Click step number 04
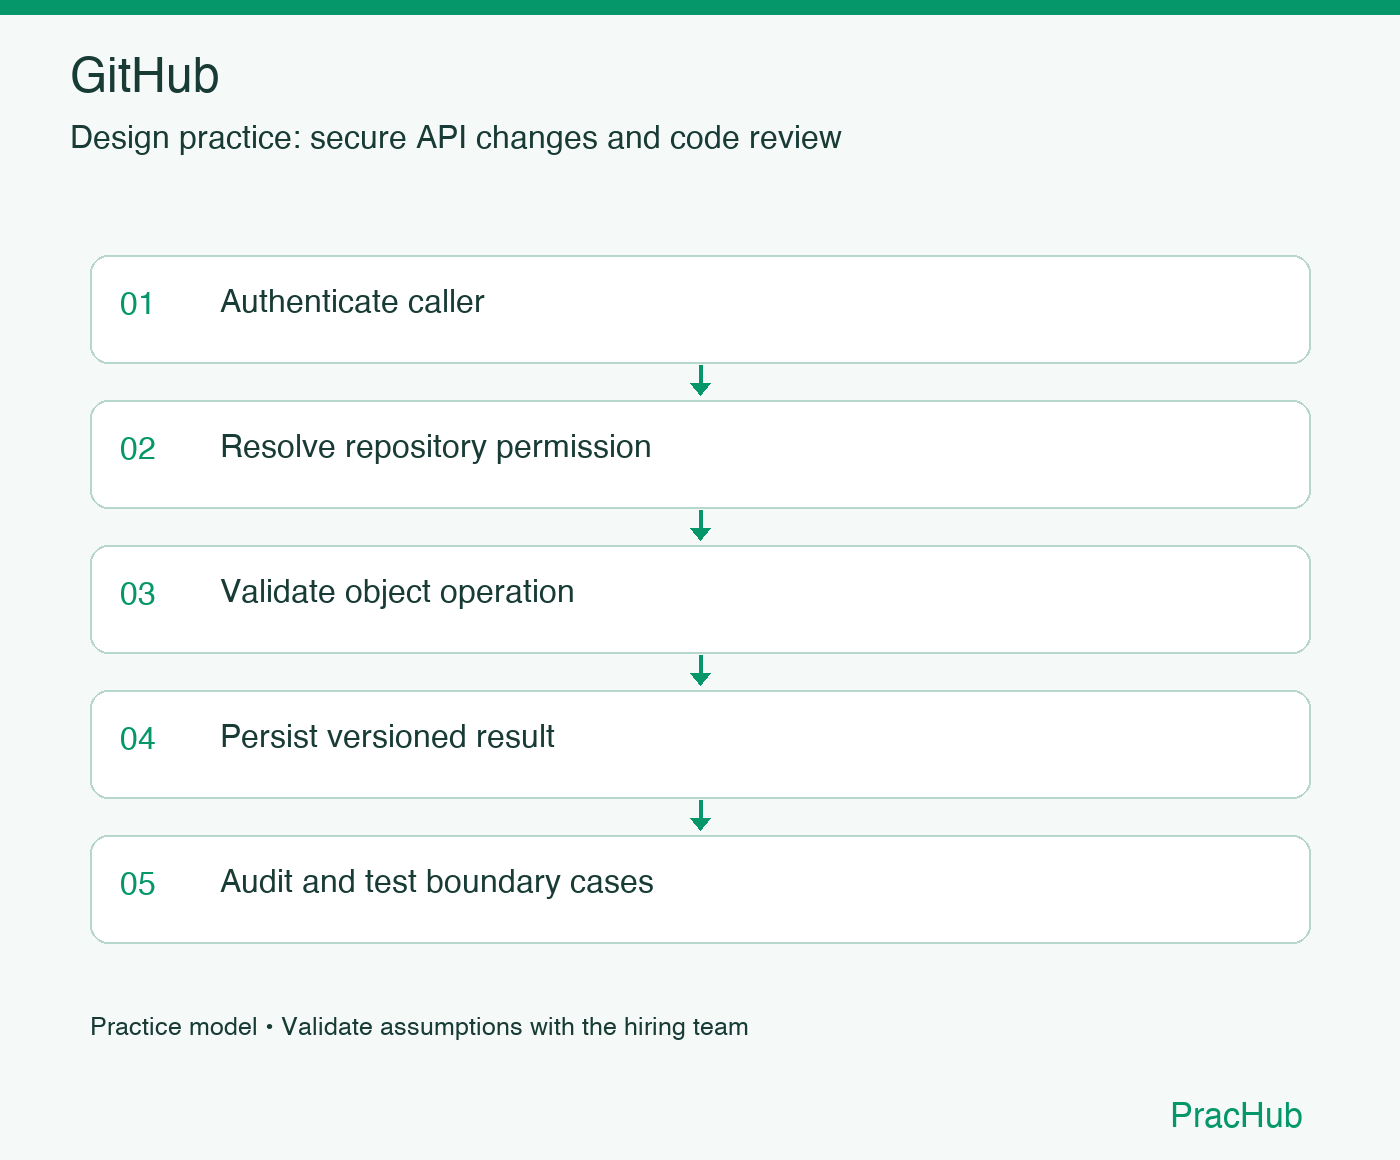Screen dimensions: 1400x1160 pos(137,739)
